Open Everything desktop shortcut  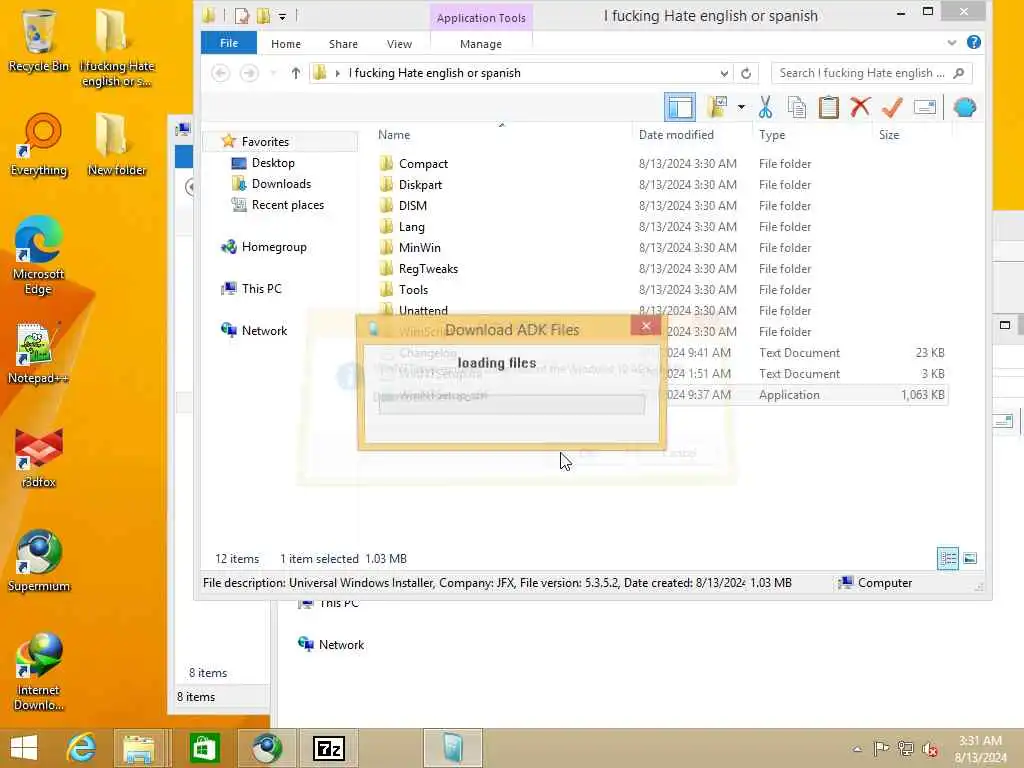coord(39,145)
